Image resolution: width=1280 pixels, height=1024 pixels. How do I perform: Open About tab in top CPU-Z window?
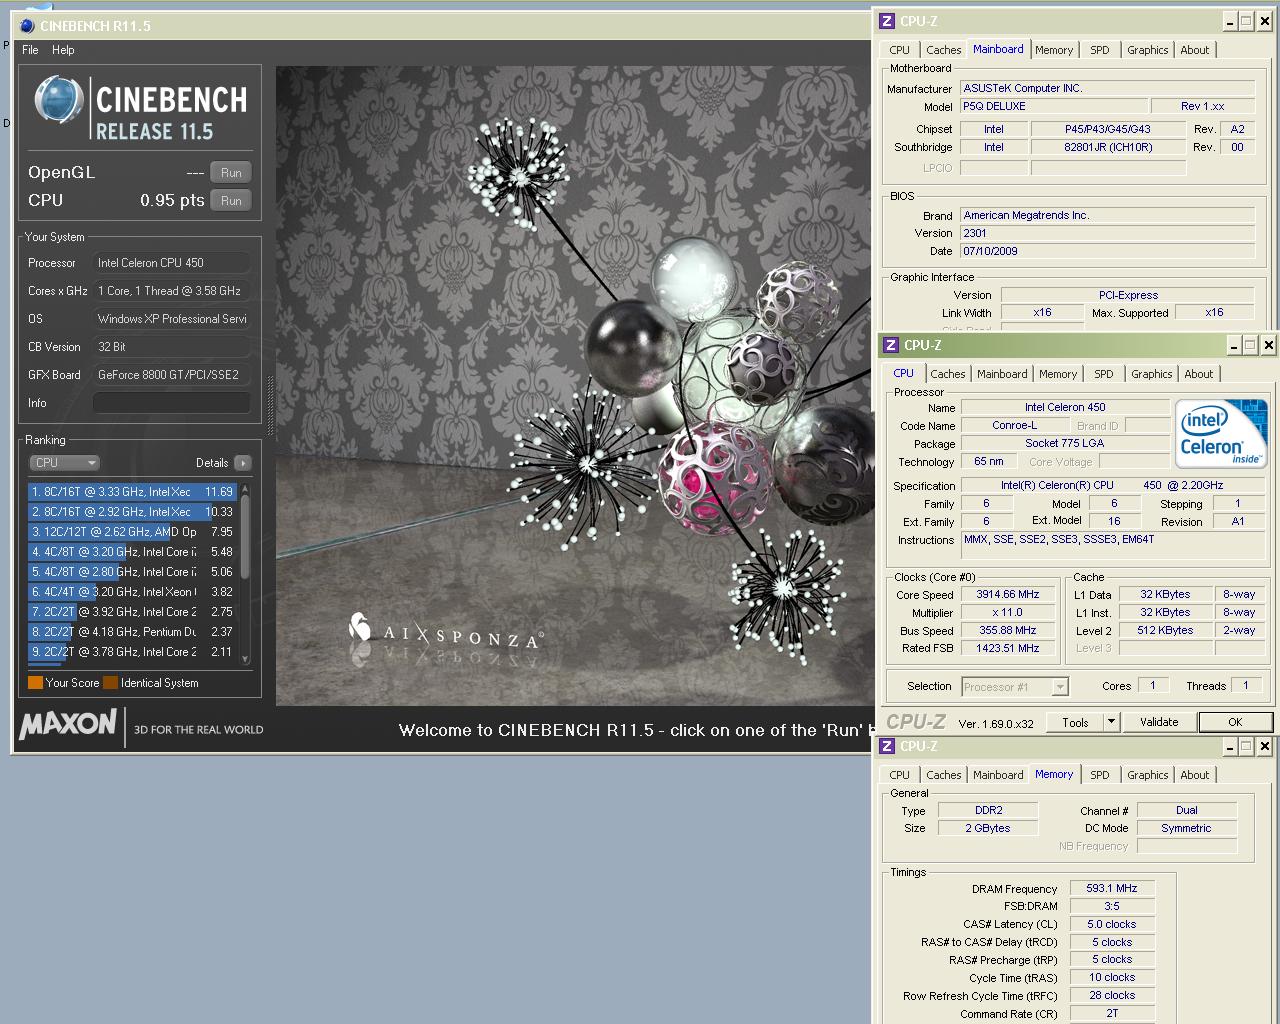[1195, 50]
